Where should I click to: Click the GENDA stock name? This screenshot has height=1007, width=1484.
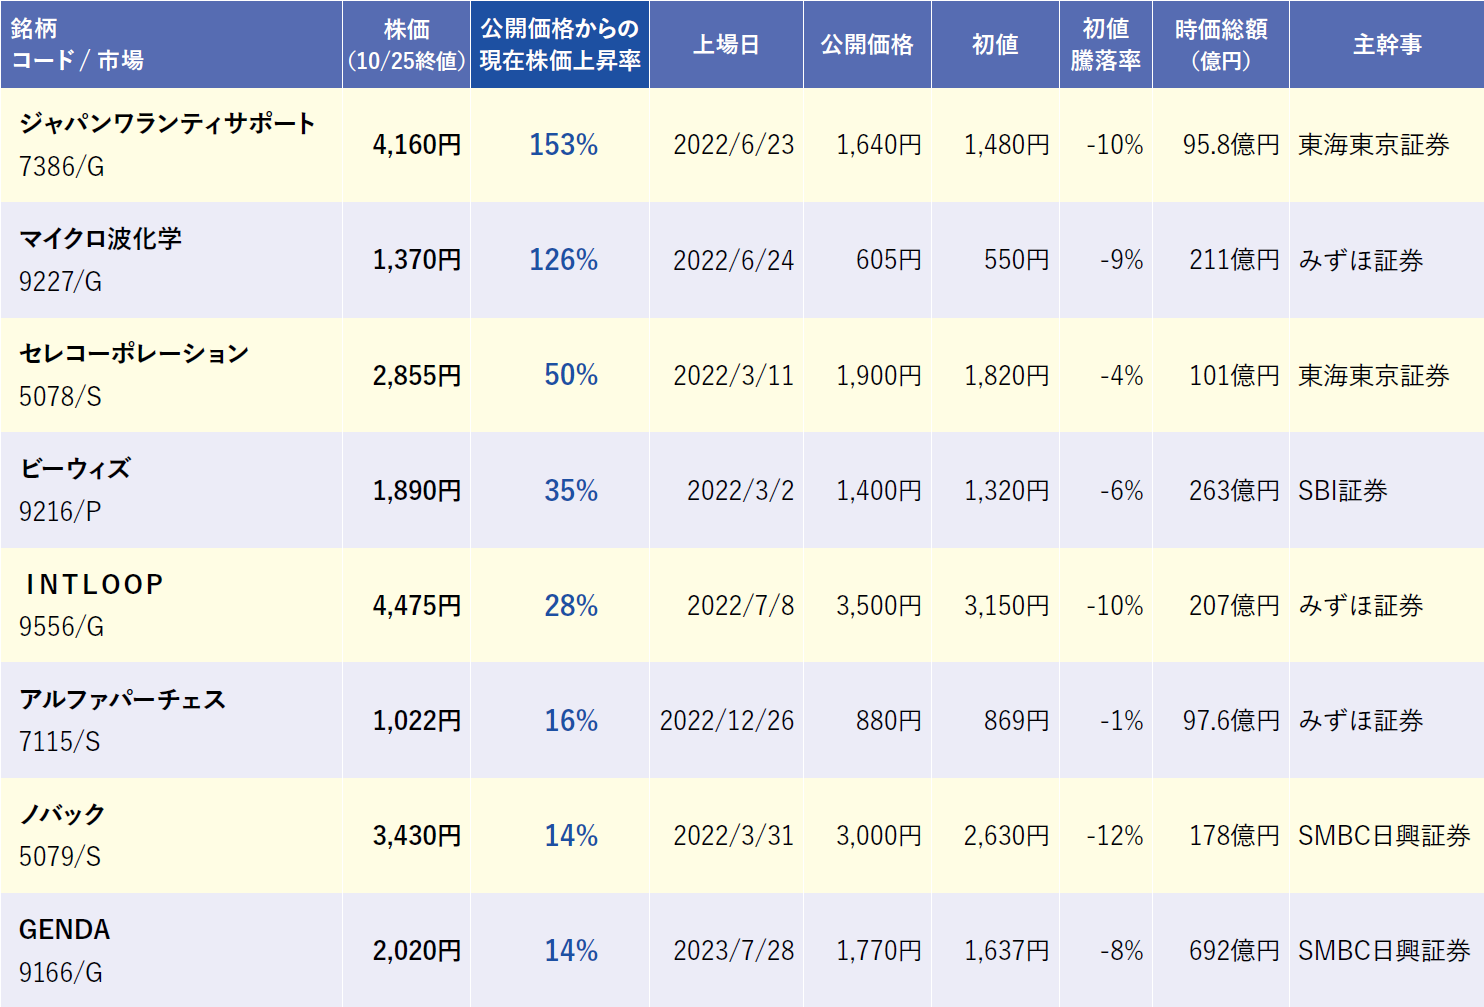tap(65, 929)
